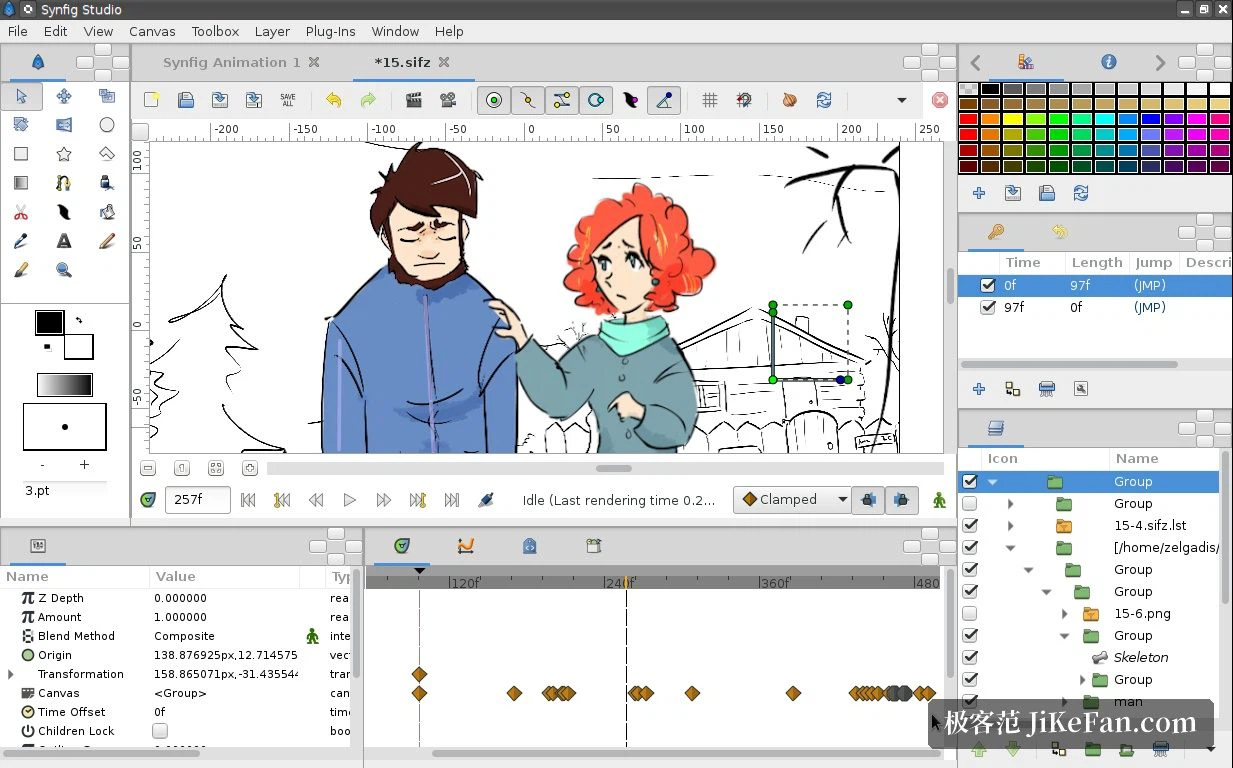Image resolution: width=1233 pixels, height=768 pixels.
Task: Select the Star tool
Action: coord(64,154)
